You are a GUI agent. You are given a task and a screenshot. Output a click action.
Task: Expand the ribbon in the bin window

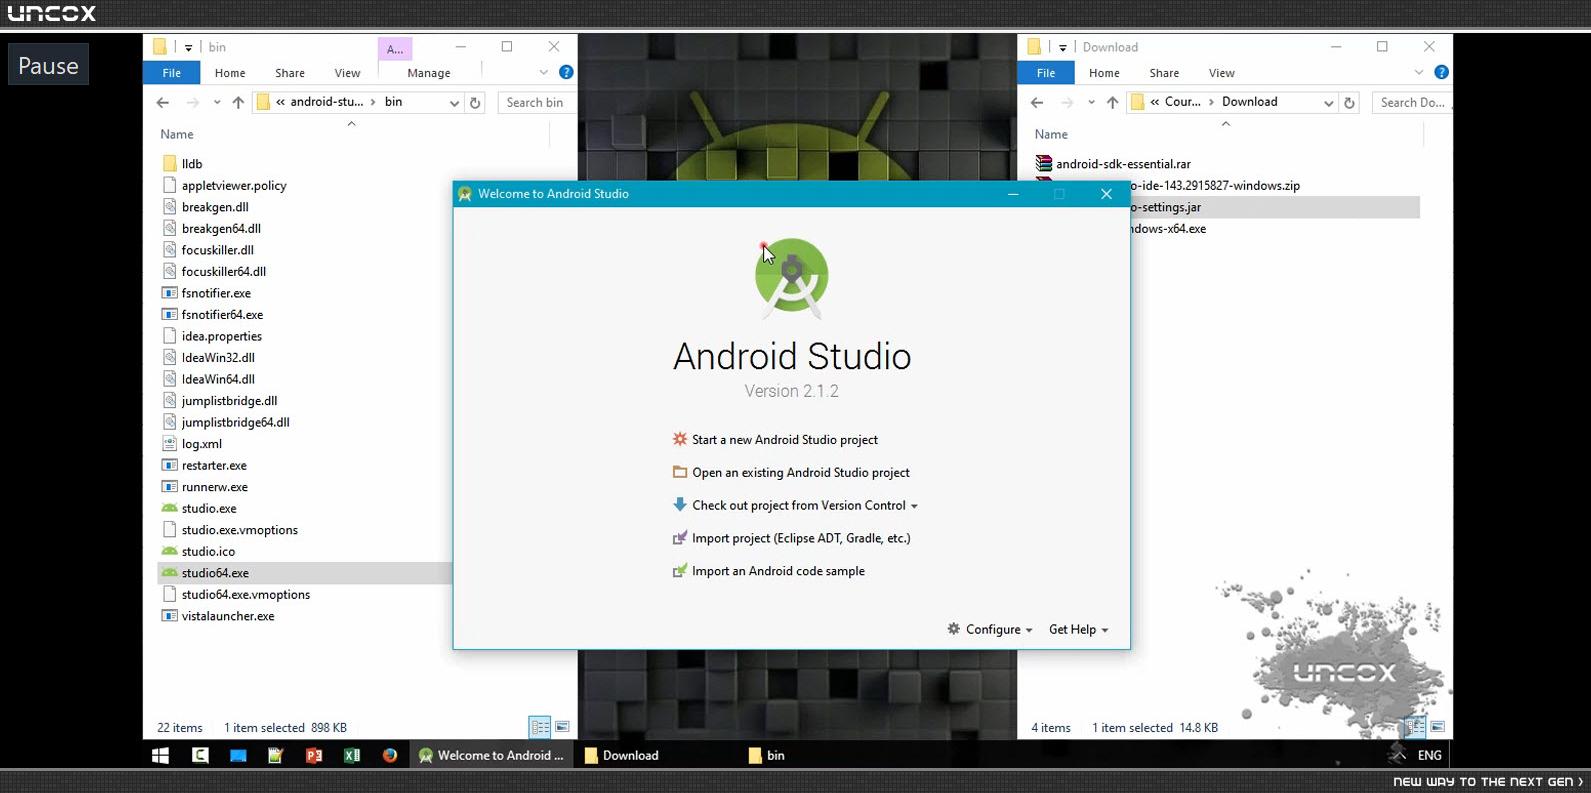(x=543, y=72)
